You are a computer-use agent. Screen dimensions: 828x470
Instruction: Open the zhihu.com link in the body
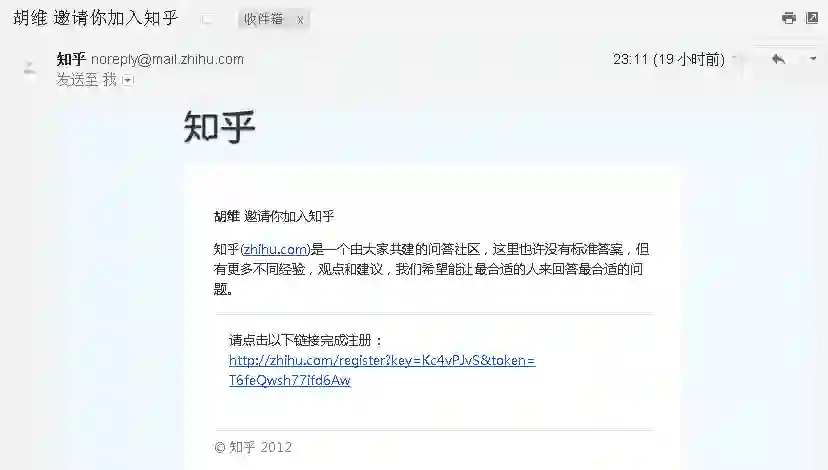pos(276,249)
